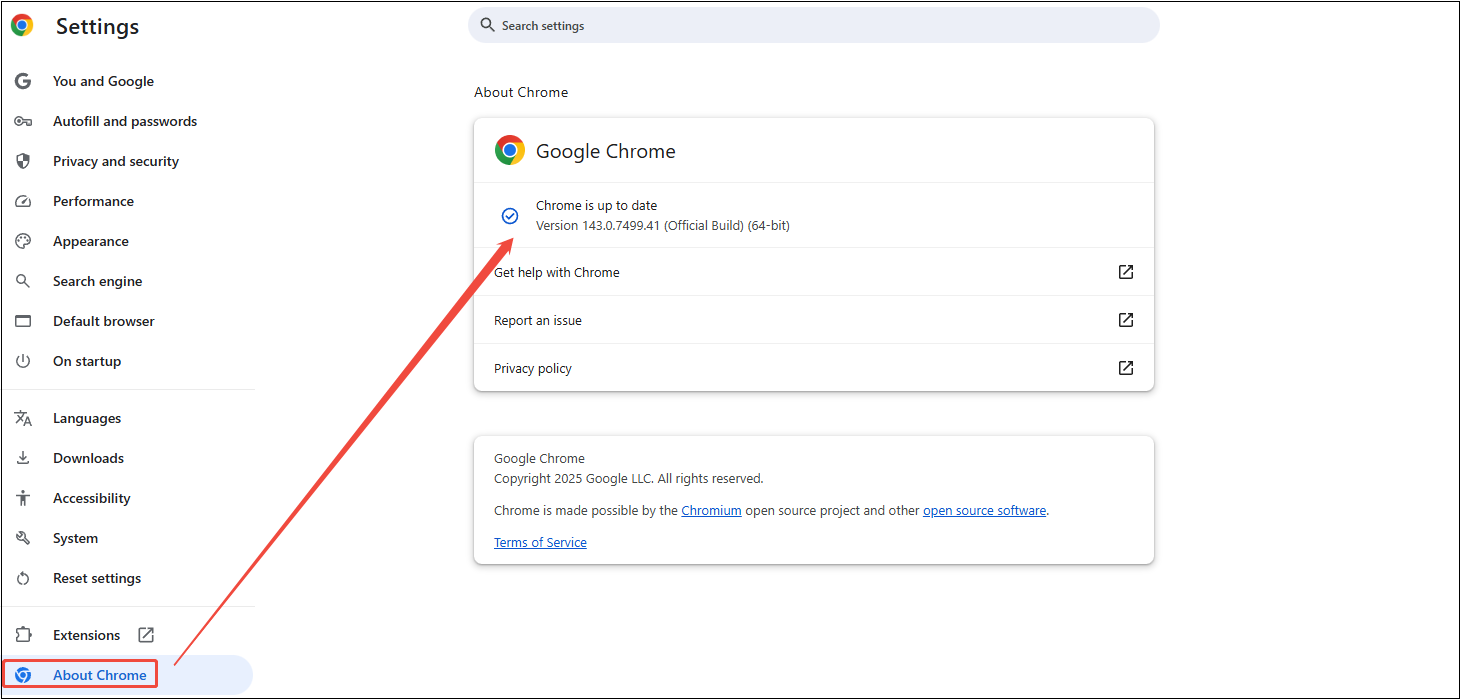The image size is (1460, 699).
Task: Select the Appearance paintbrush icon
Action: pyautogui.click(x=22, y=241)
